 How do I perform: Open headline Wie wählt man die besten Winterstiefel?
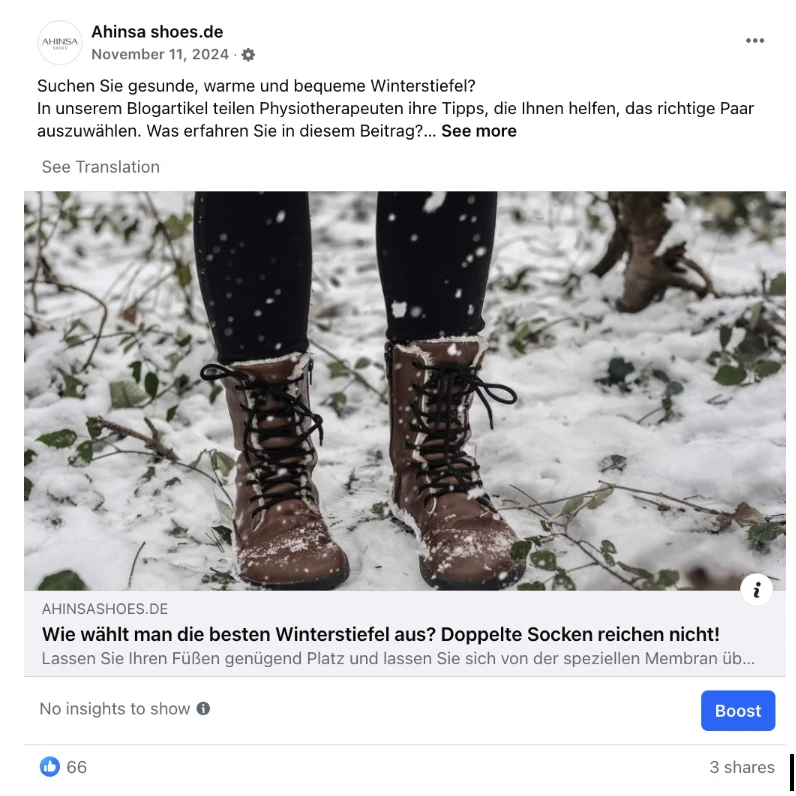[x=380, y=634]
